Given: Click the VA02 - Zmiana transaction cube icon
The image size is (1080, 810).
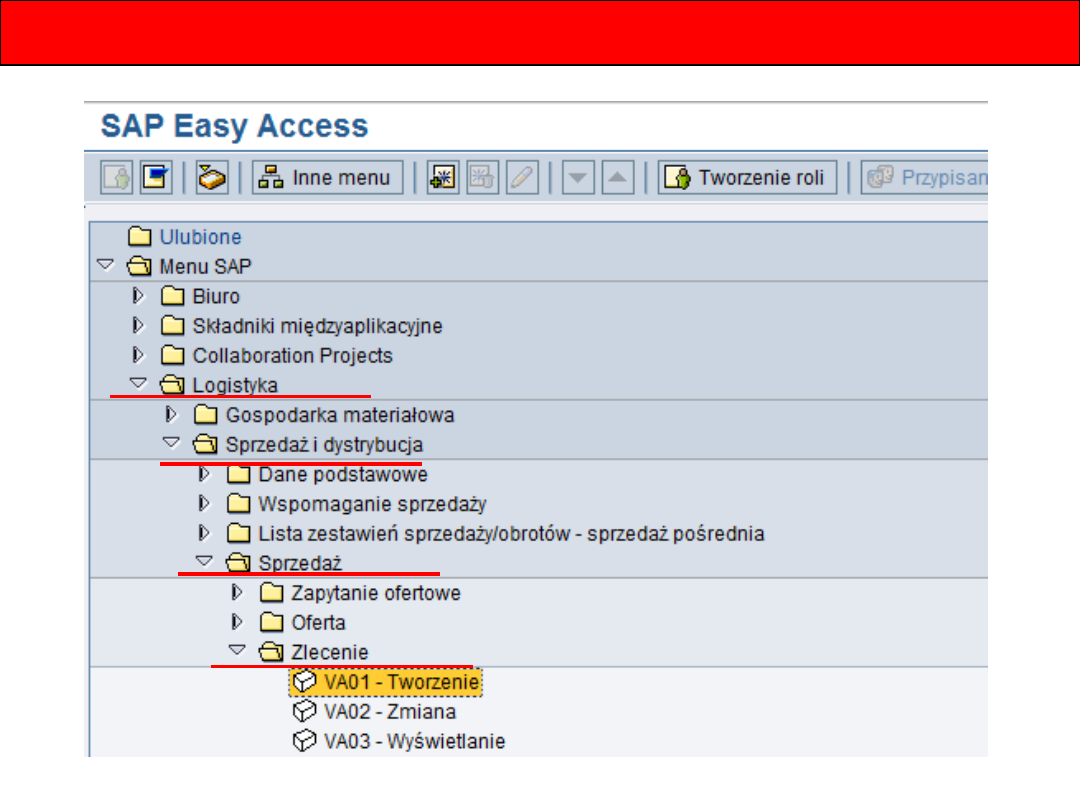Looking at the screenshot, I should click(x=304, y=712).
